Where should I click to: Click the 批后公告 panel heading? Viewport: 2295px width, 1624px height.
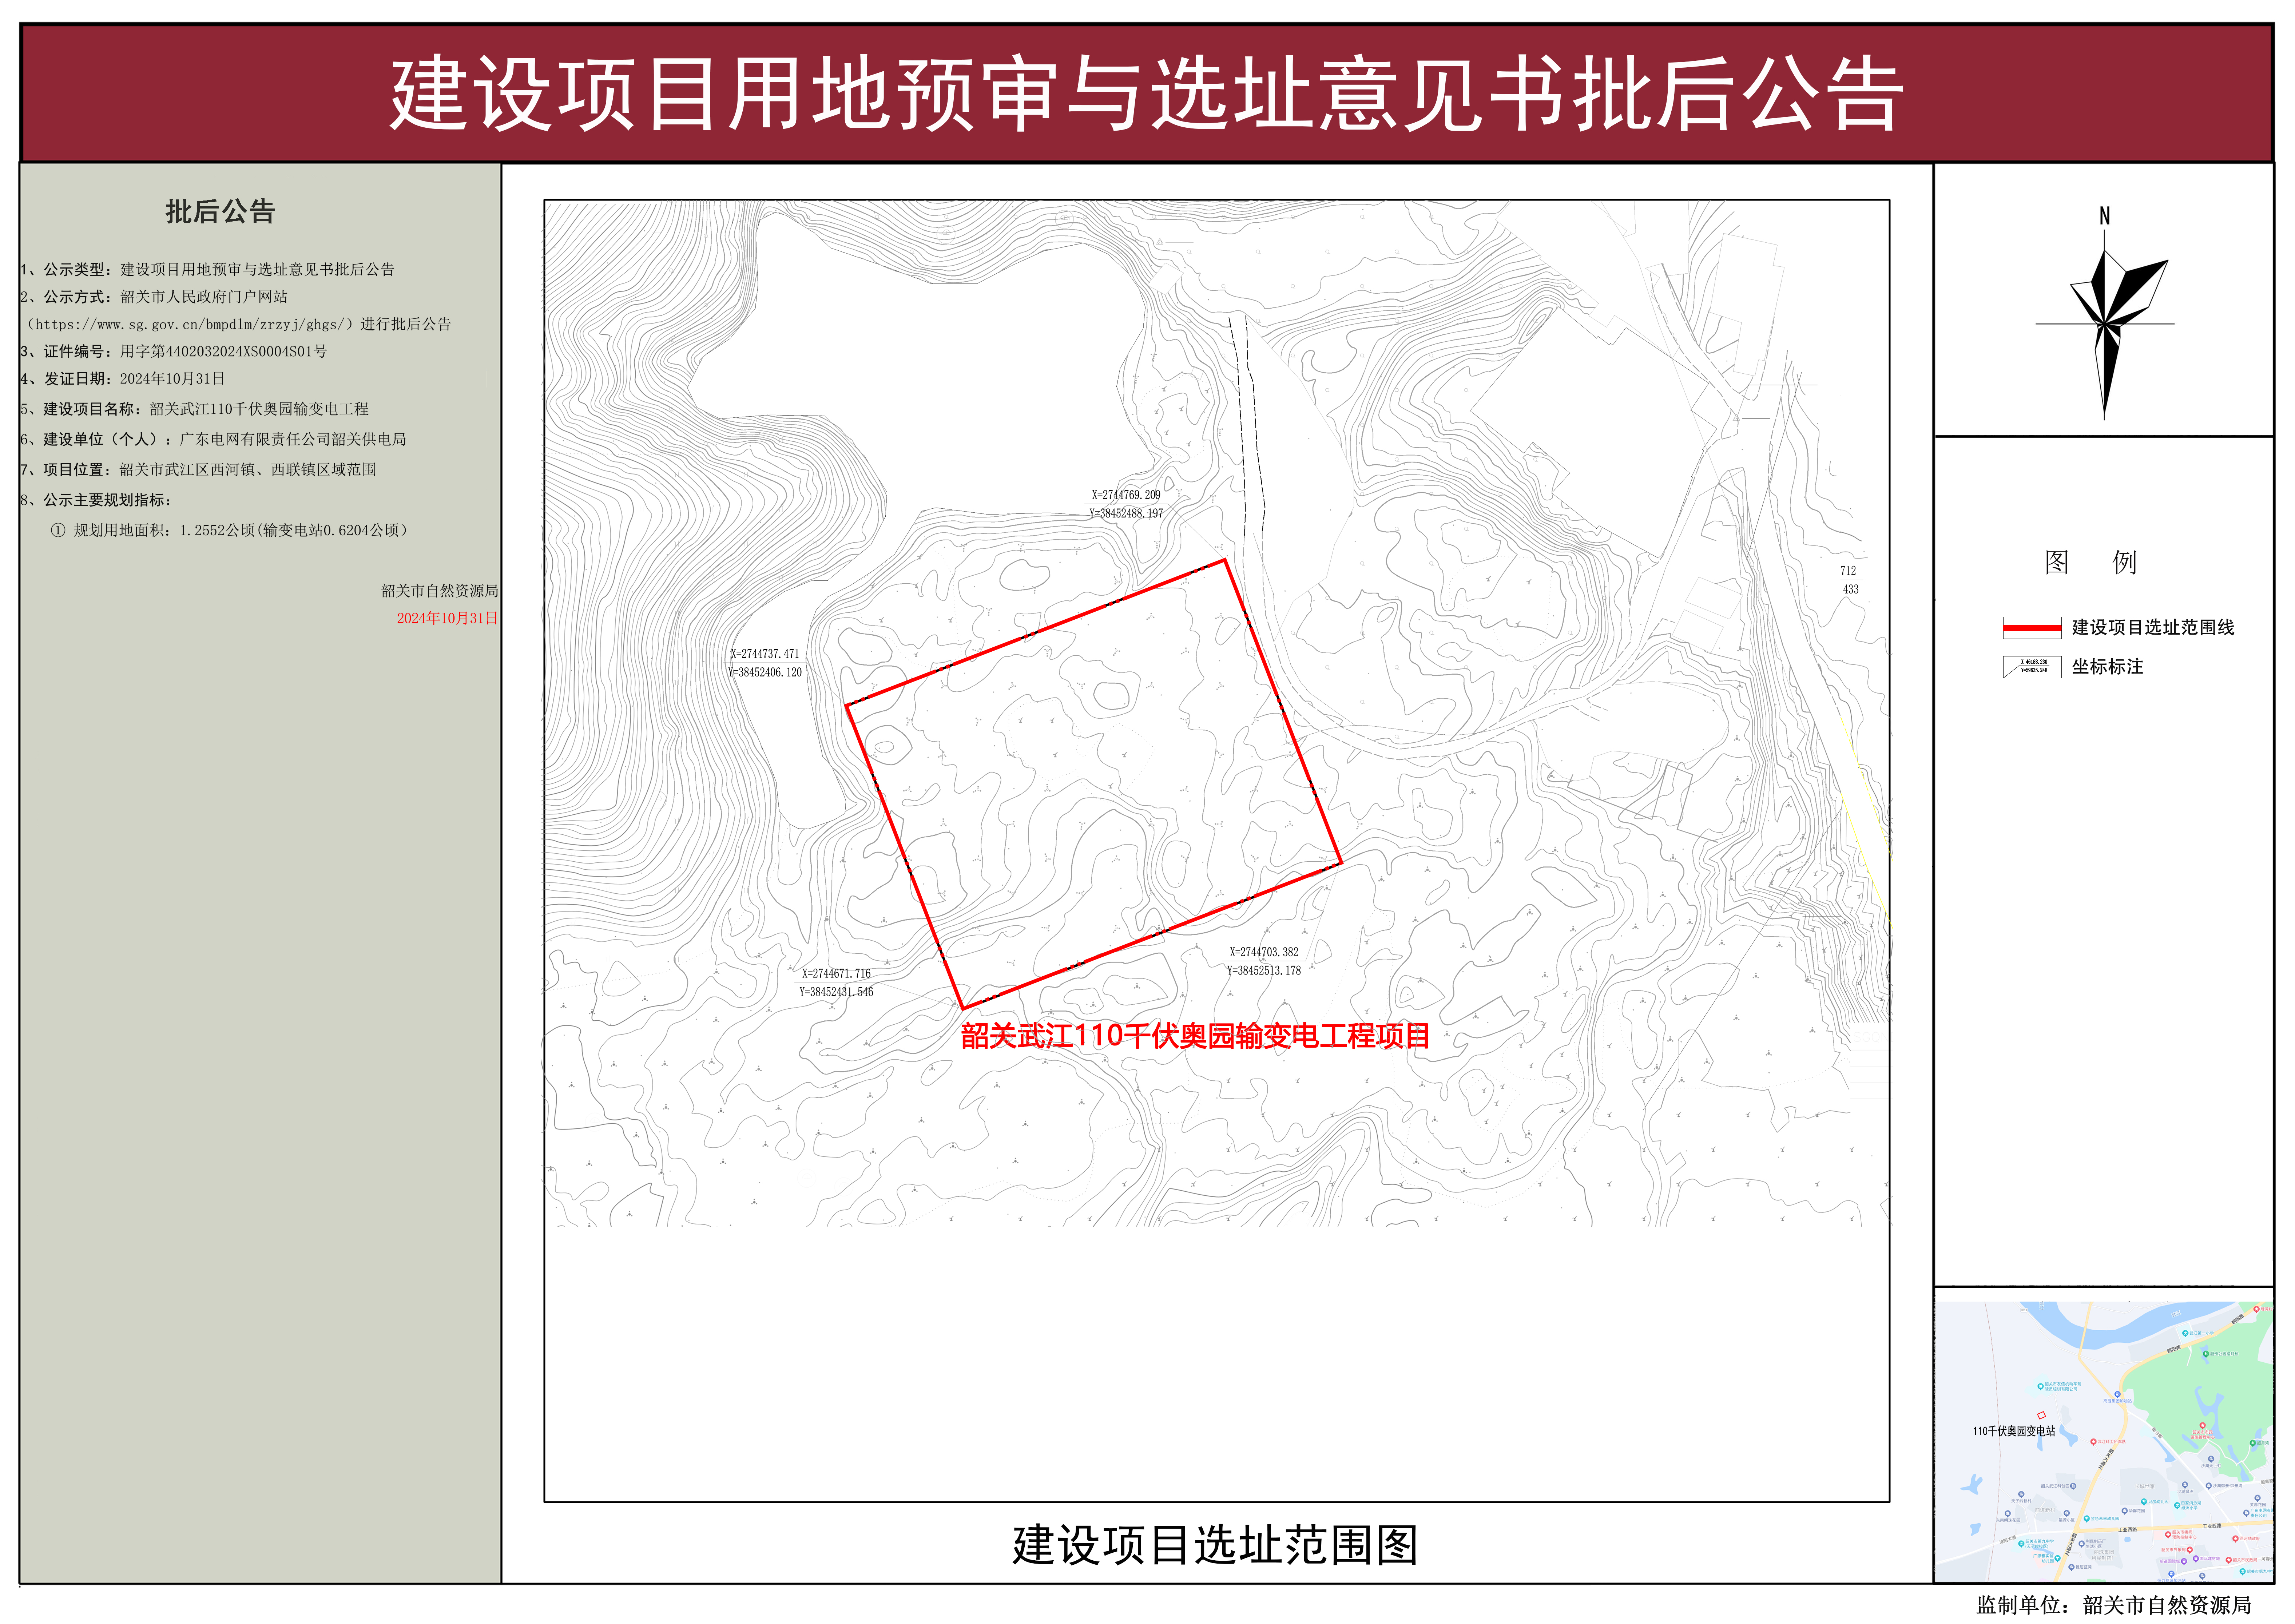pos(220,212)
